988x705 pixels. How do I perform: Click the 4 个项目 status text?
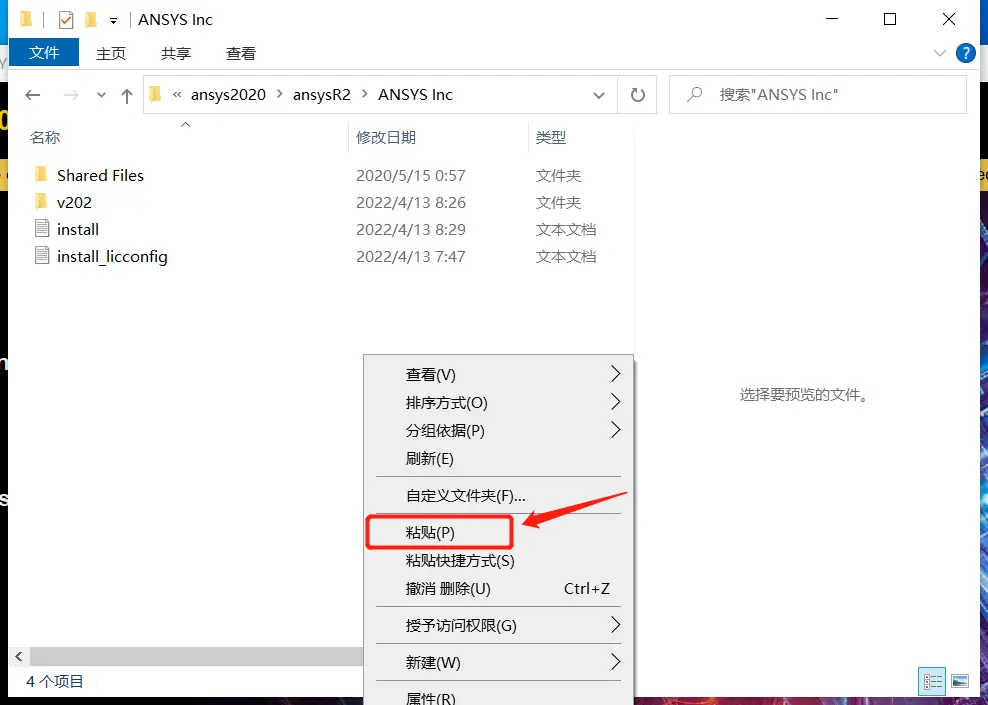pyautogui.click(x=55, y=681)
